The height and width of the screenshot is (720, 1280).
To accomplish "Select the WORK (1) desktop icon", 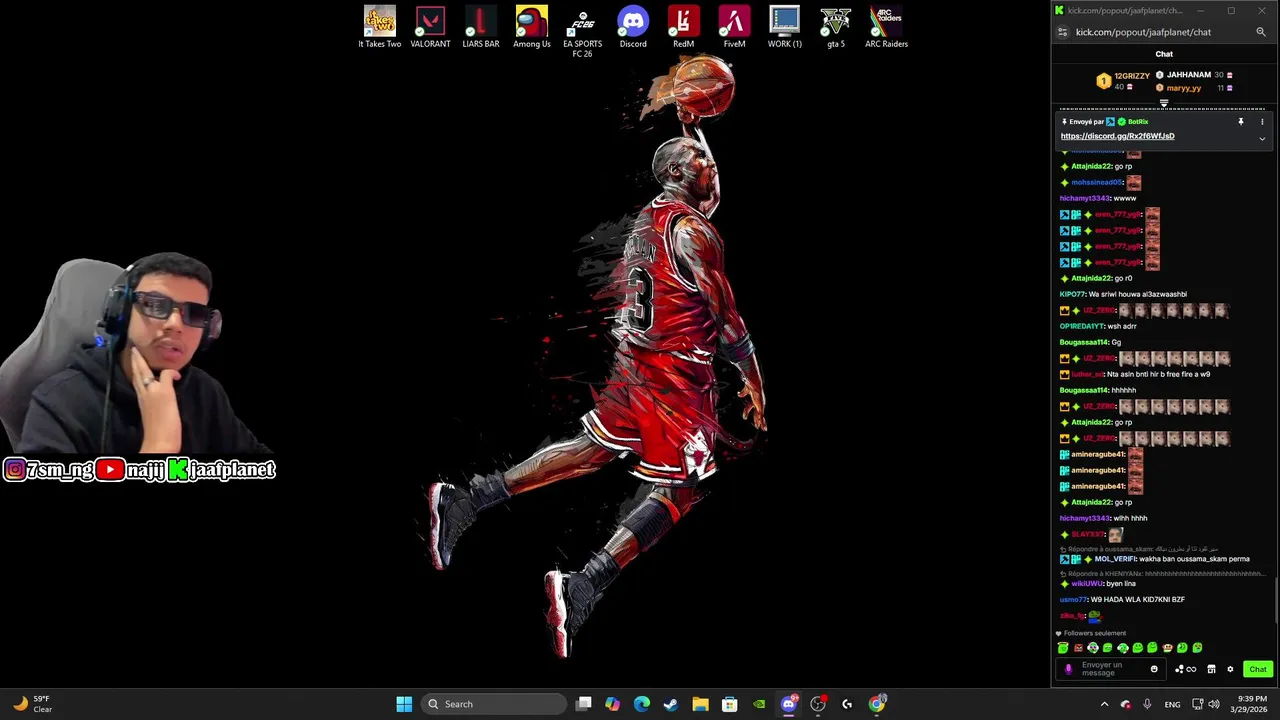I will [x=785, y=27].
